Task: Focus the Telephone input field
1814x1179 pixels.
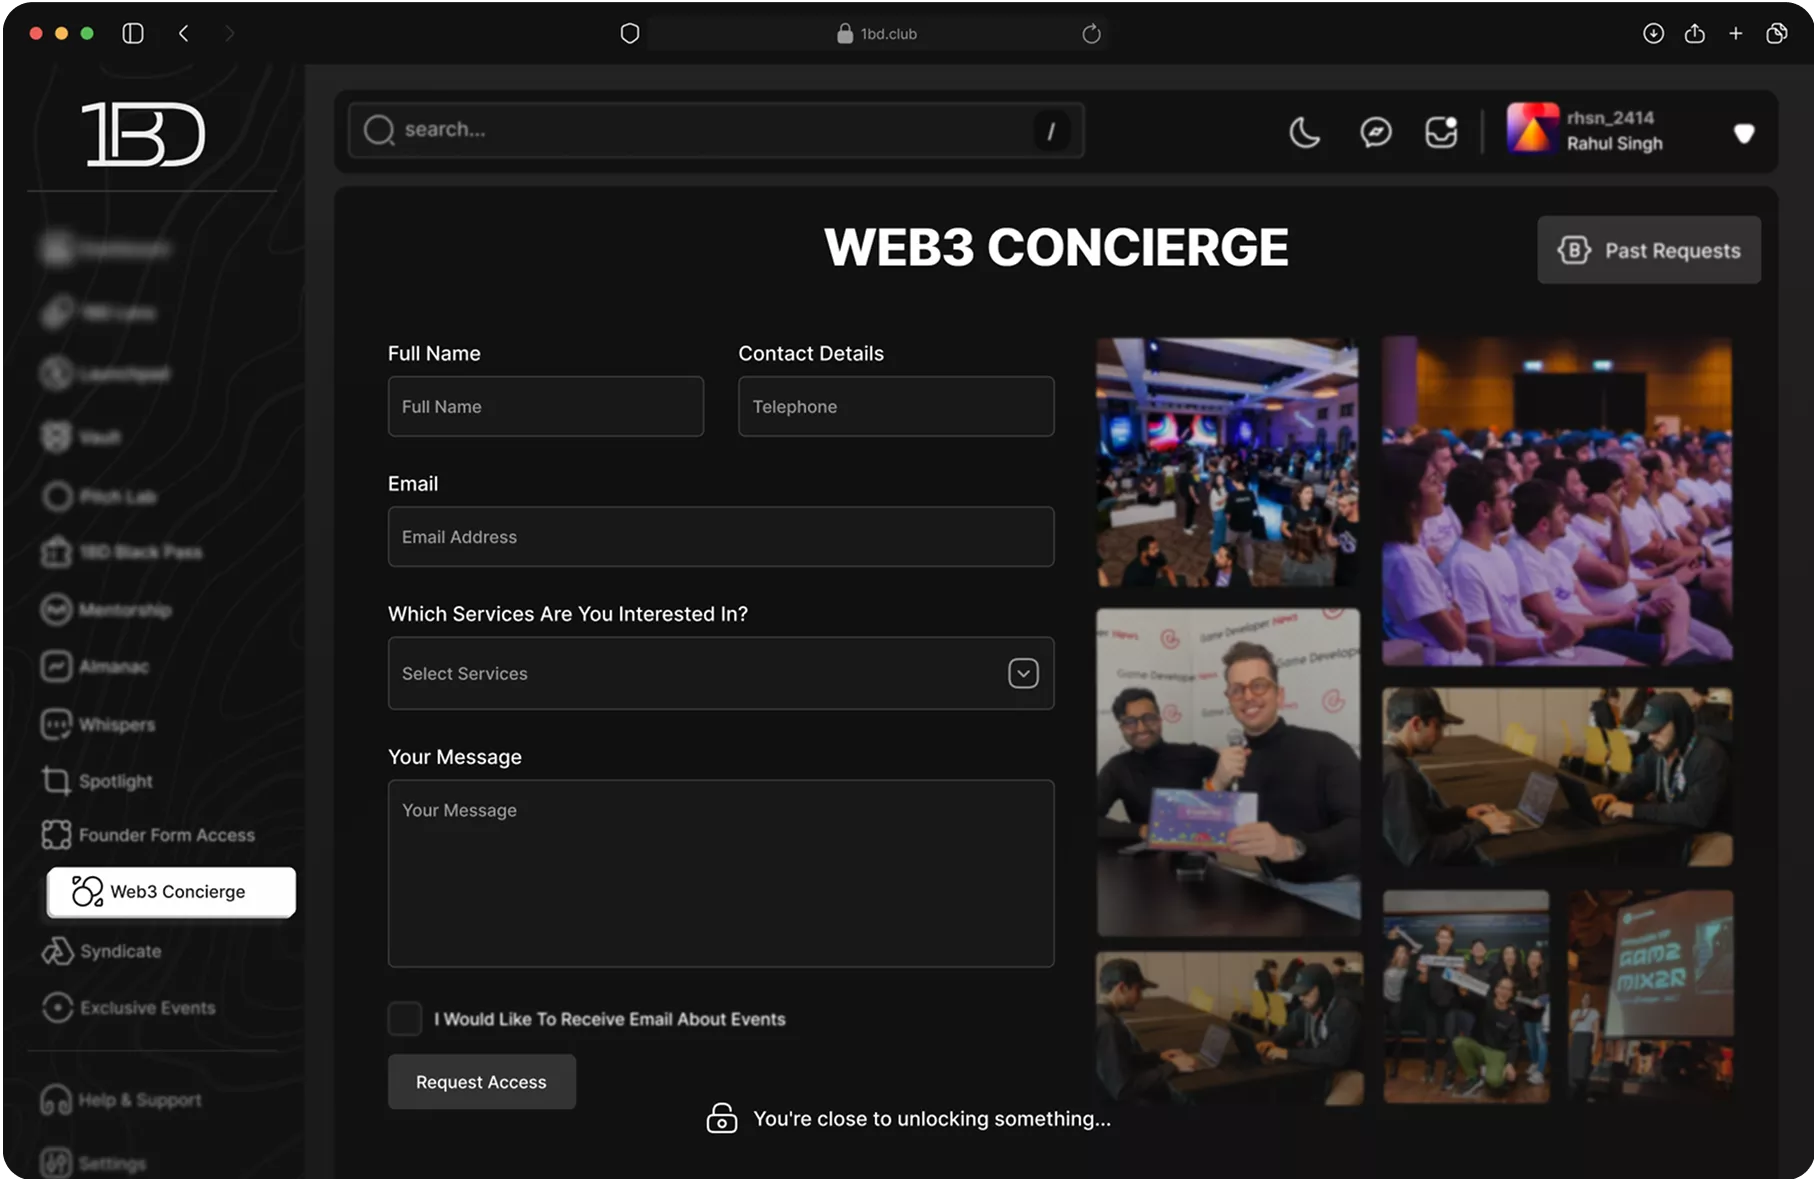Action: point(896,406)
